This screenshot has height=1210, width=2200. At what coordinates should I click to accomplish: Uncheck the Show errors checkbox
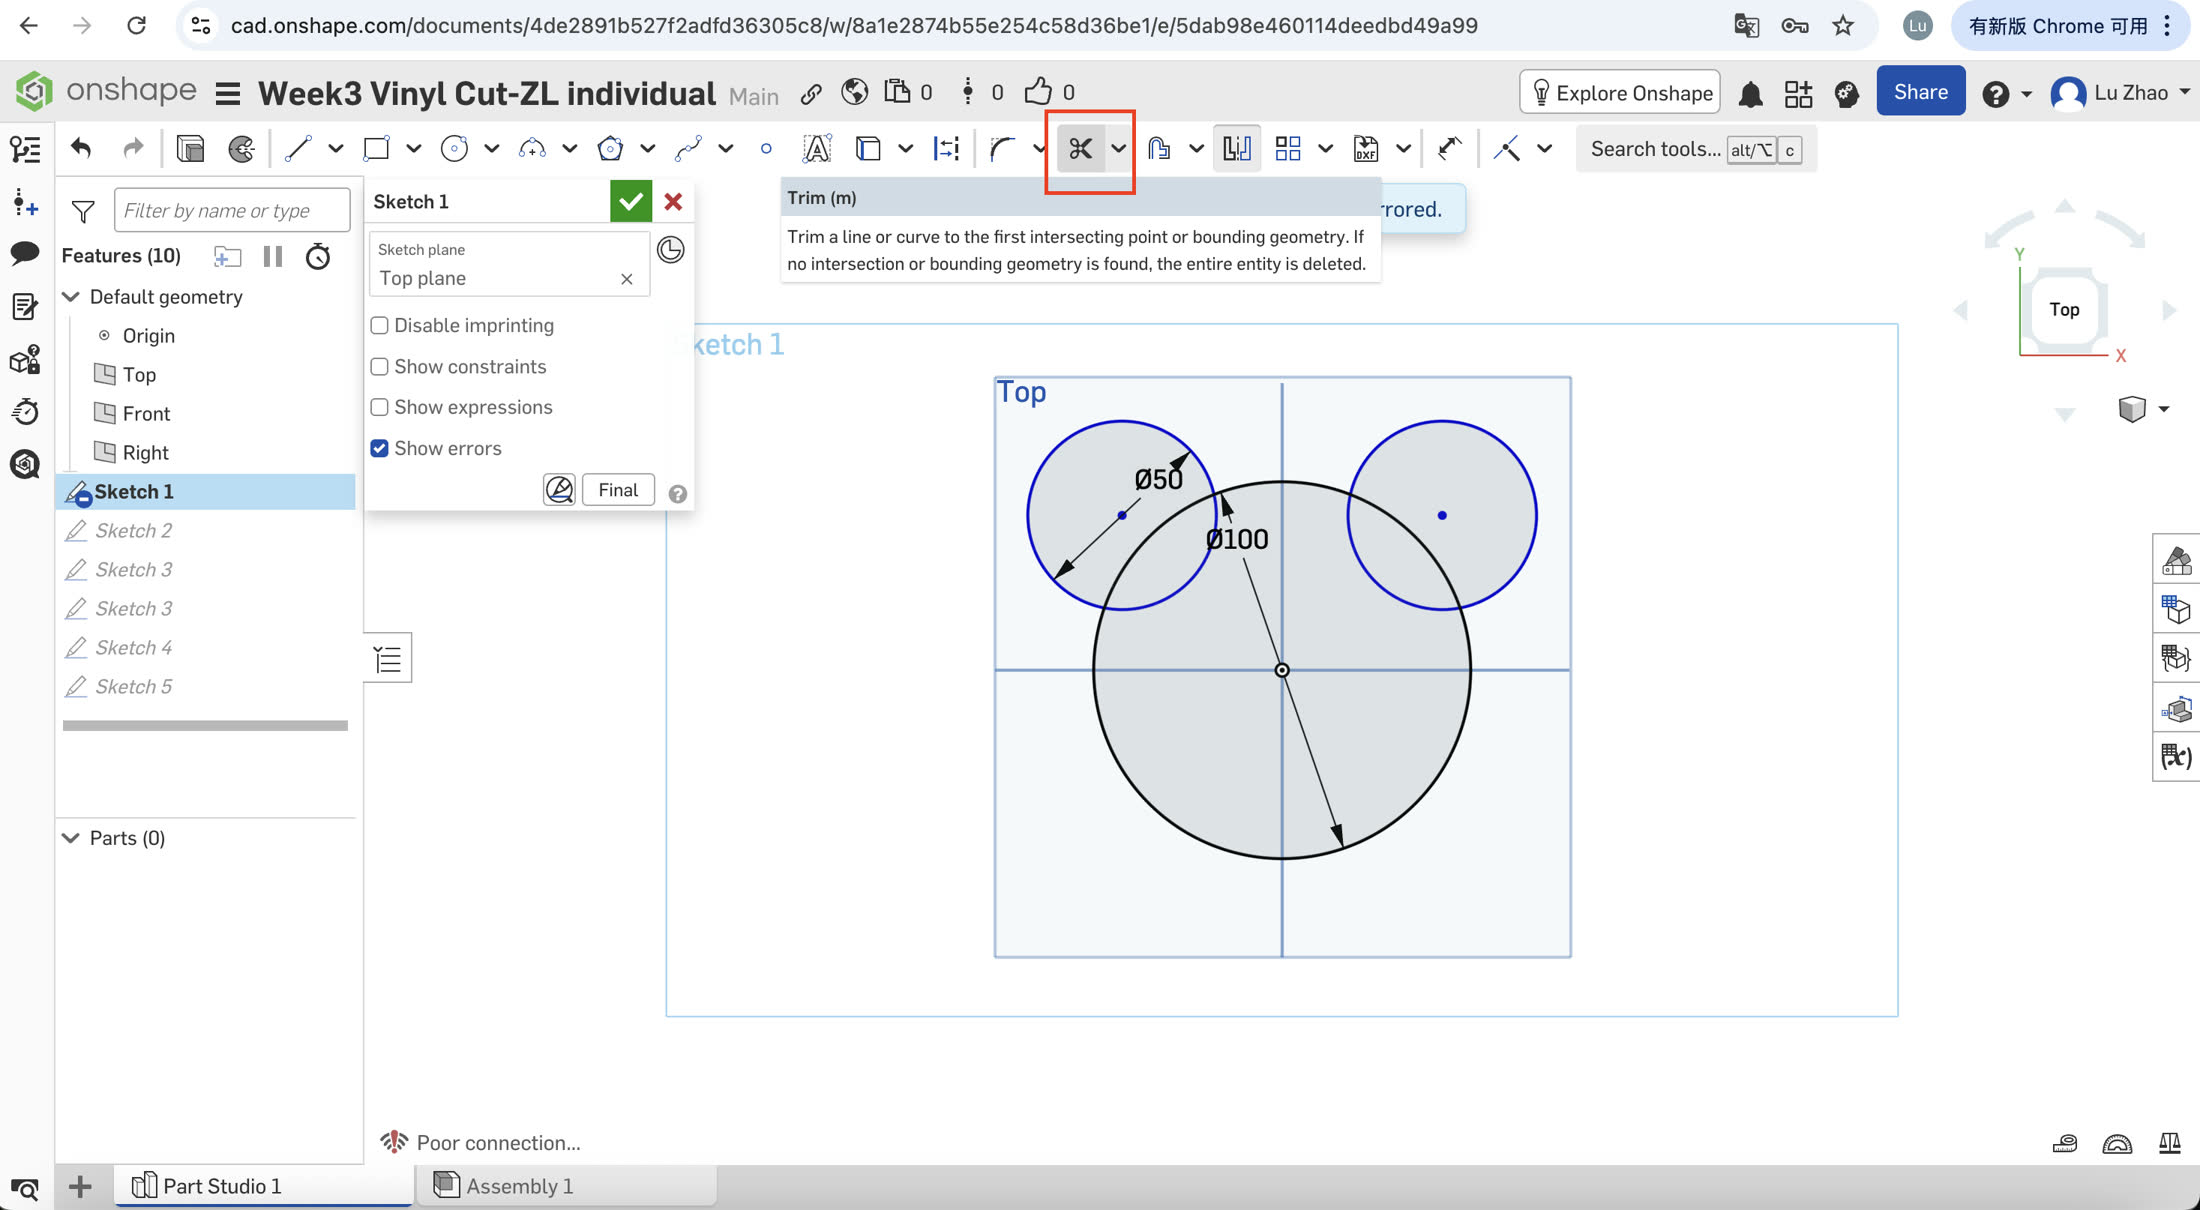[x=380, y=448]
